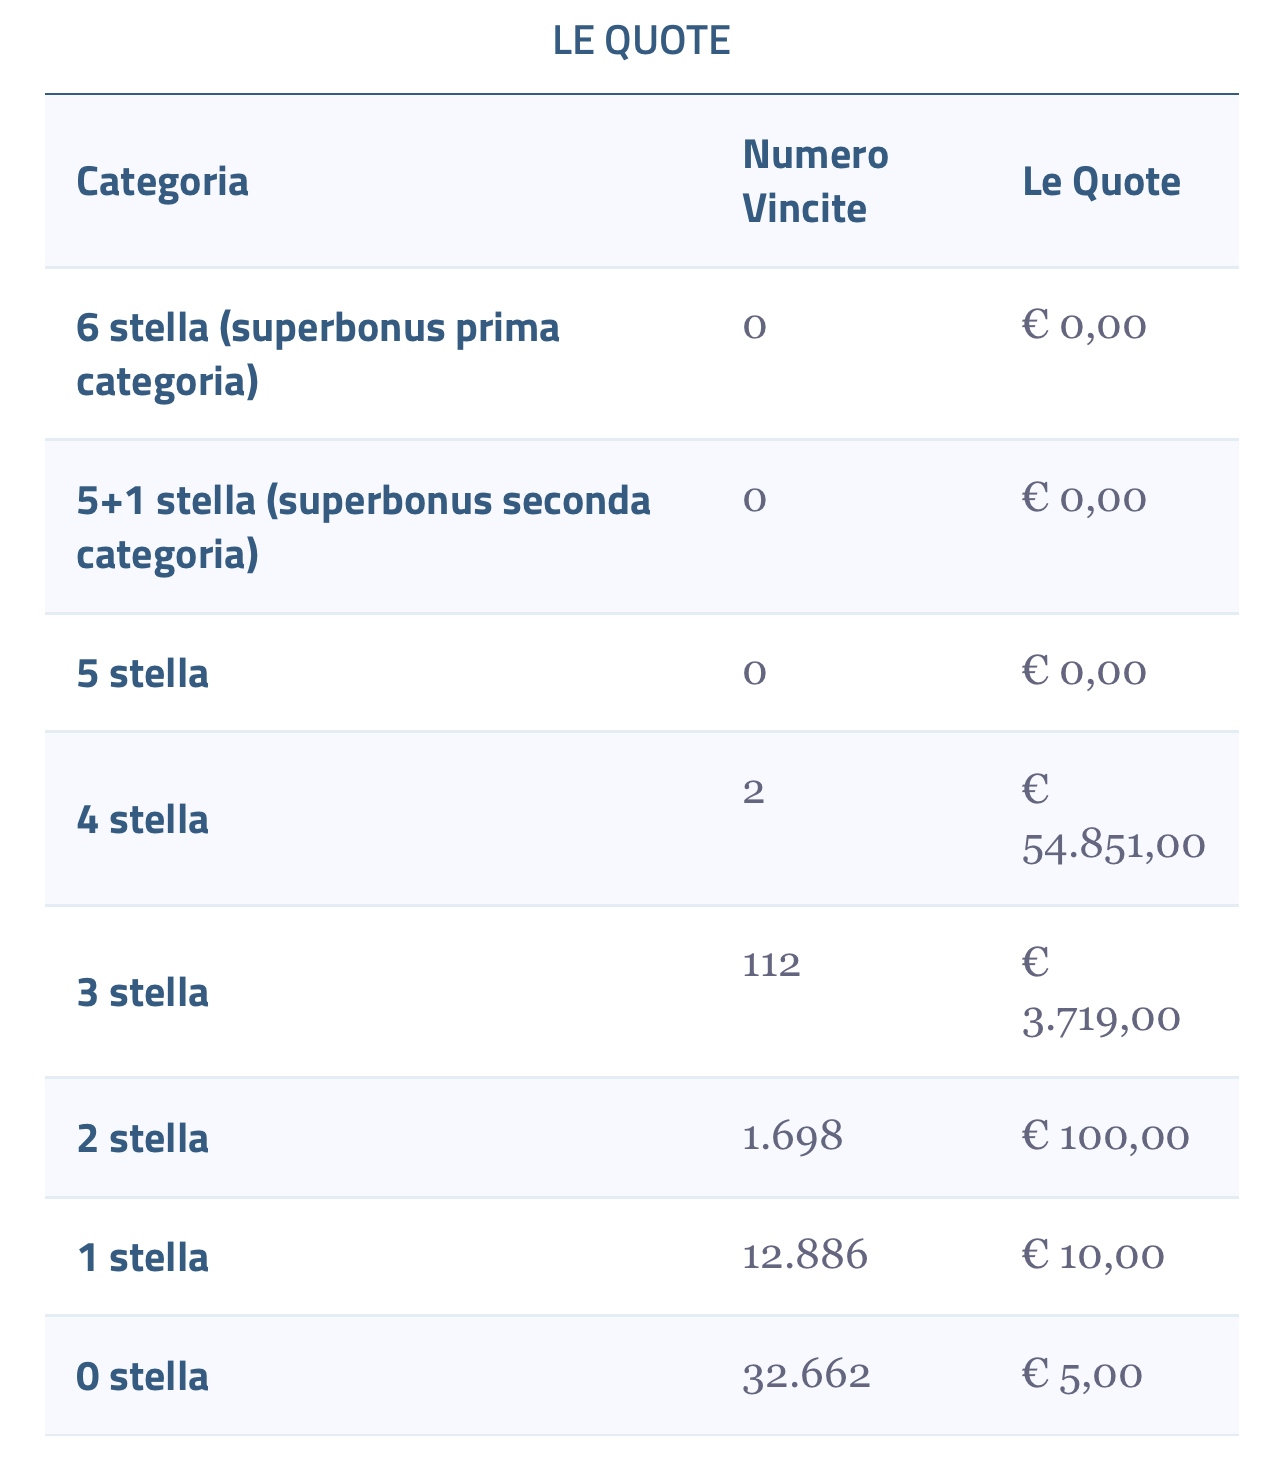Click the 5 stella category label
This screenshot has height=1464, width=1284.
142,673
